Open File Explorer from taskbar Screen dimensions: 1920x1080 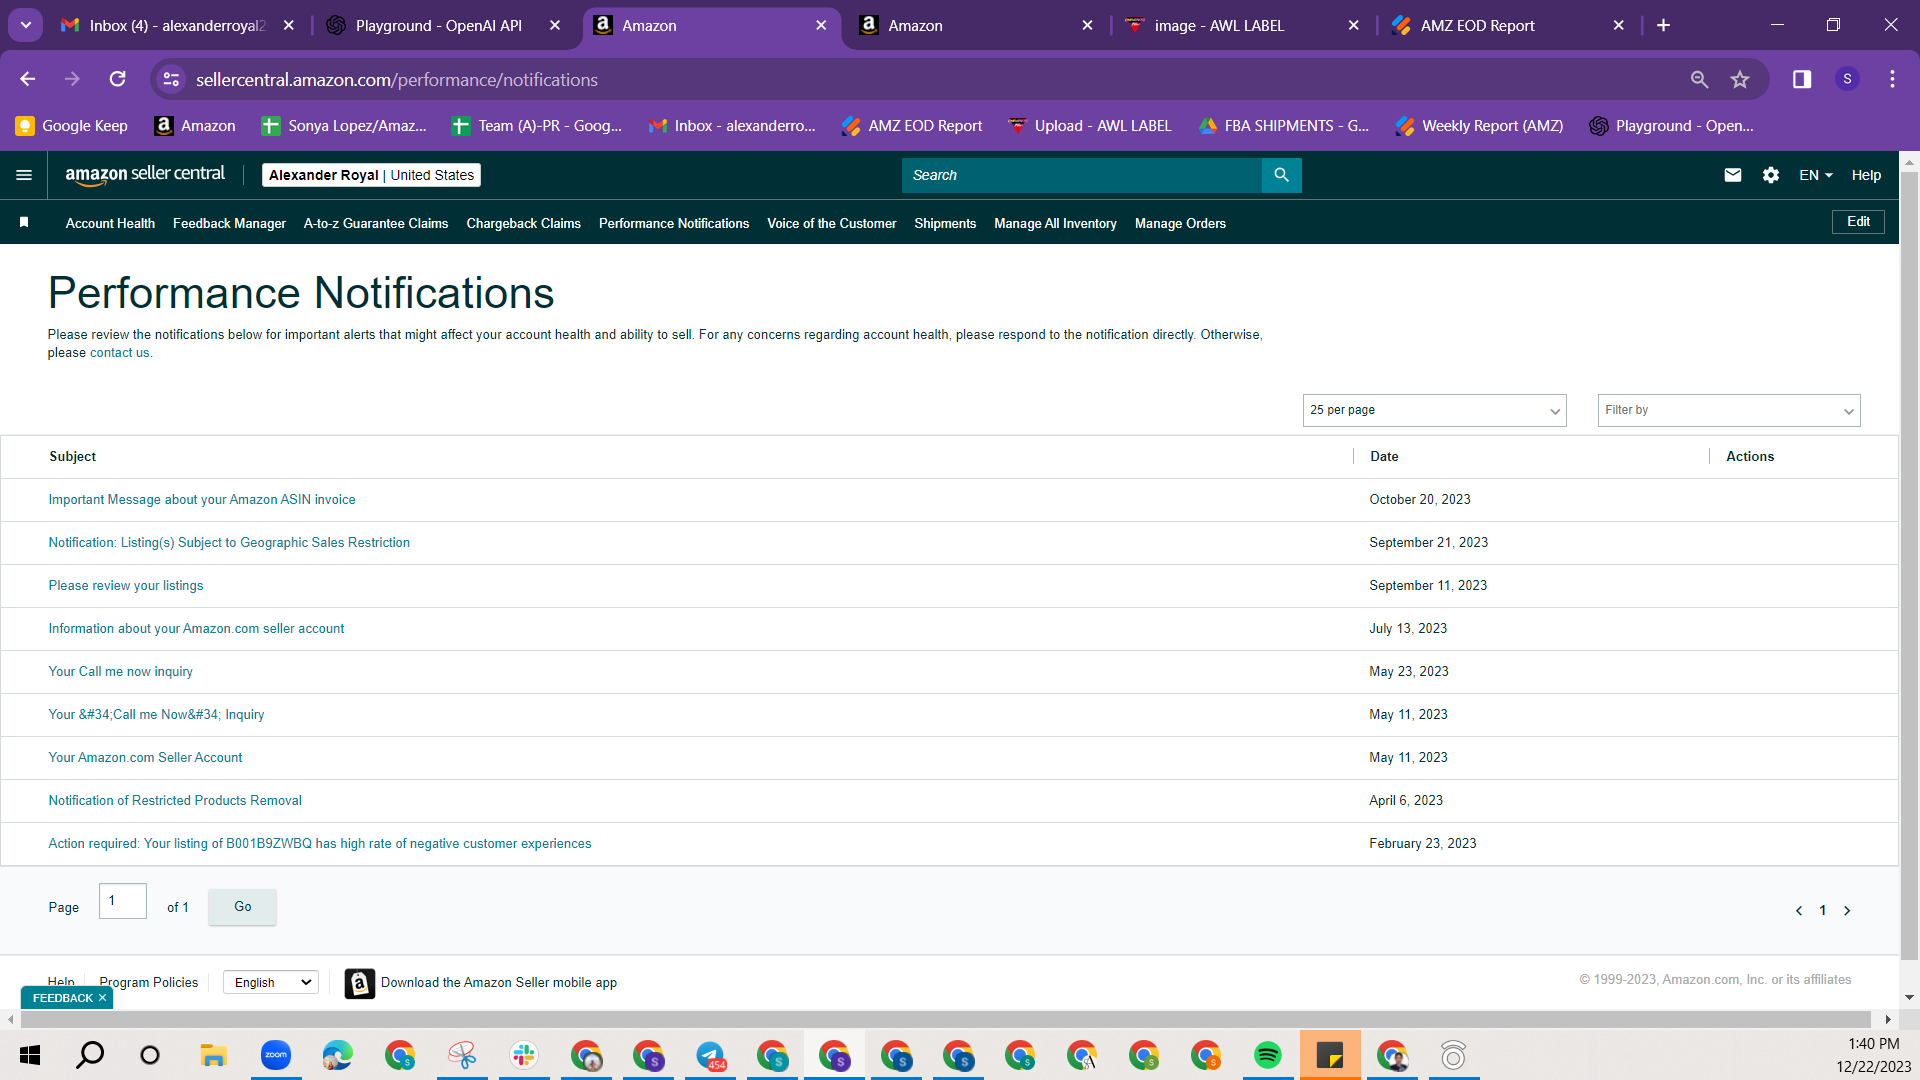[x=213, y=1055]
